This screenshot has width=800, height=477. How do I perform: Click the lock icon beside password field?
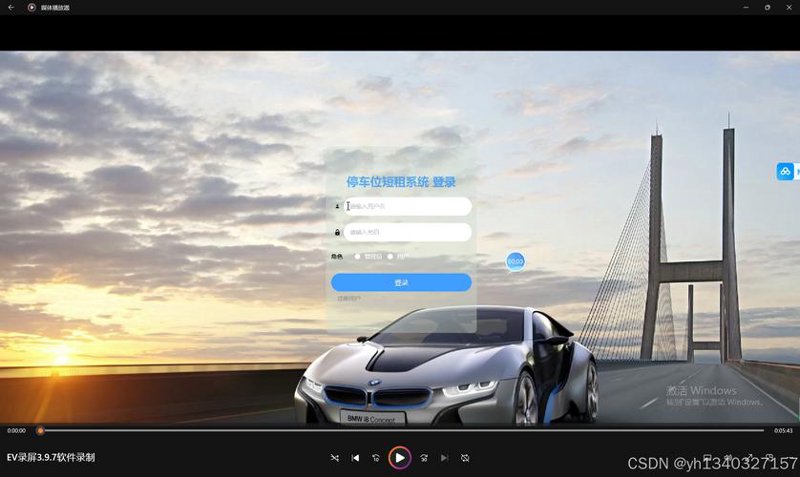(x=337, y=232)
